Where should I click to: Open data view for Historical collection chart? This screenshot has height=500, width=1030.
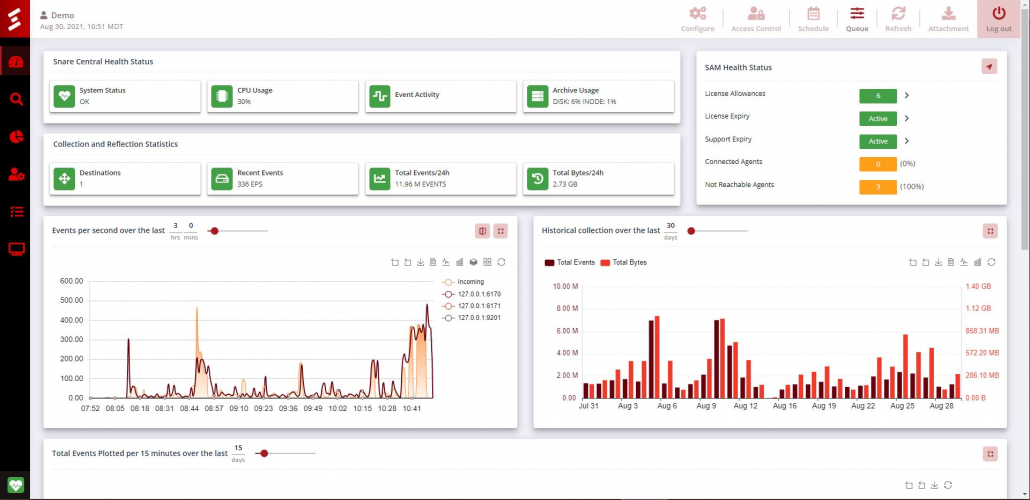951,262
